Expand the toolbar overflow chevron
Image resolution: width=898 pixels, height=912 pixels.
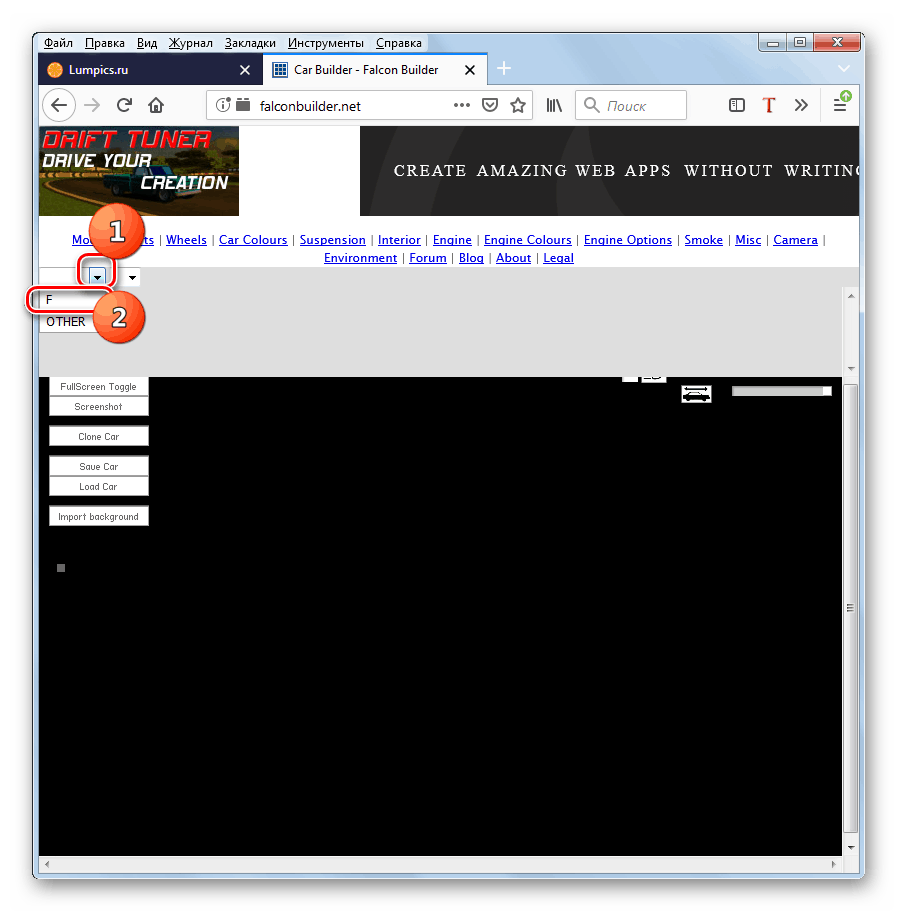[800, 105]
